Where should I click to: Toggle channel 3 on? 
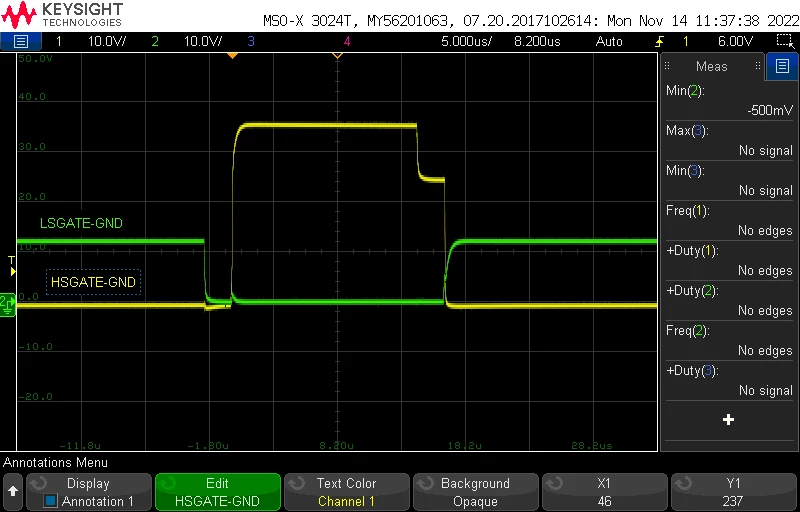(251, 41)
